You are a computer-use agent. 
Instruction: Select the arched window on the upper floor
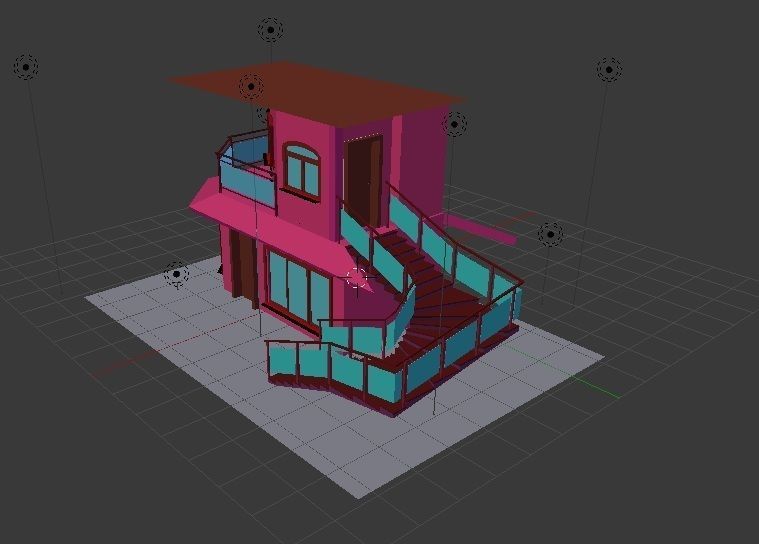click(302, 171)
